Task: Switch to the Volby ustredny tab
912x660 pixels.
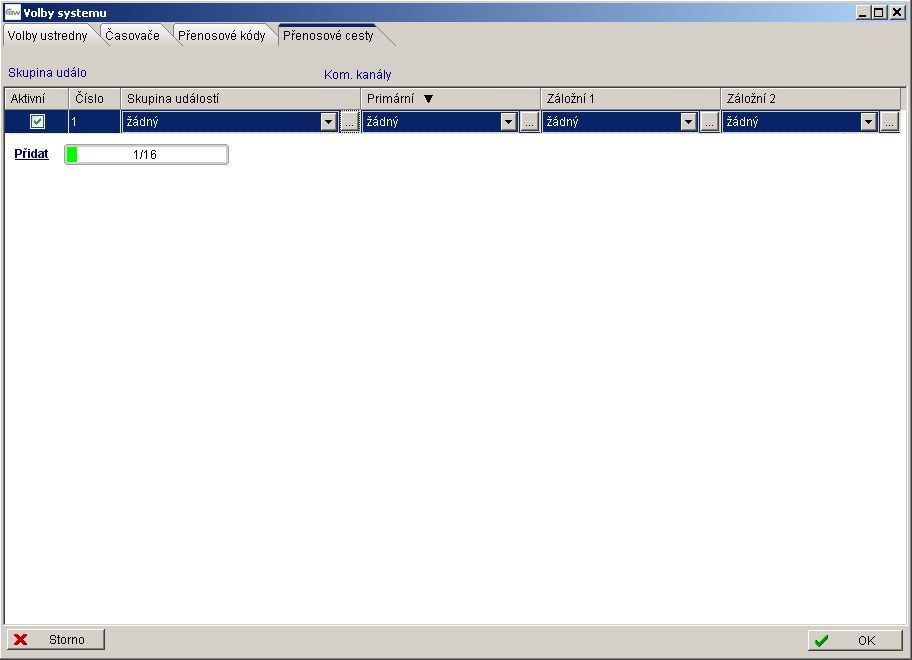Action: point(47,36)
